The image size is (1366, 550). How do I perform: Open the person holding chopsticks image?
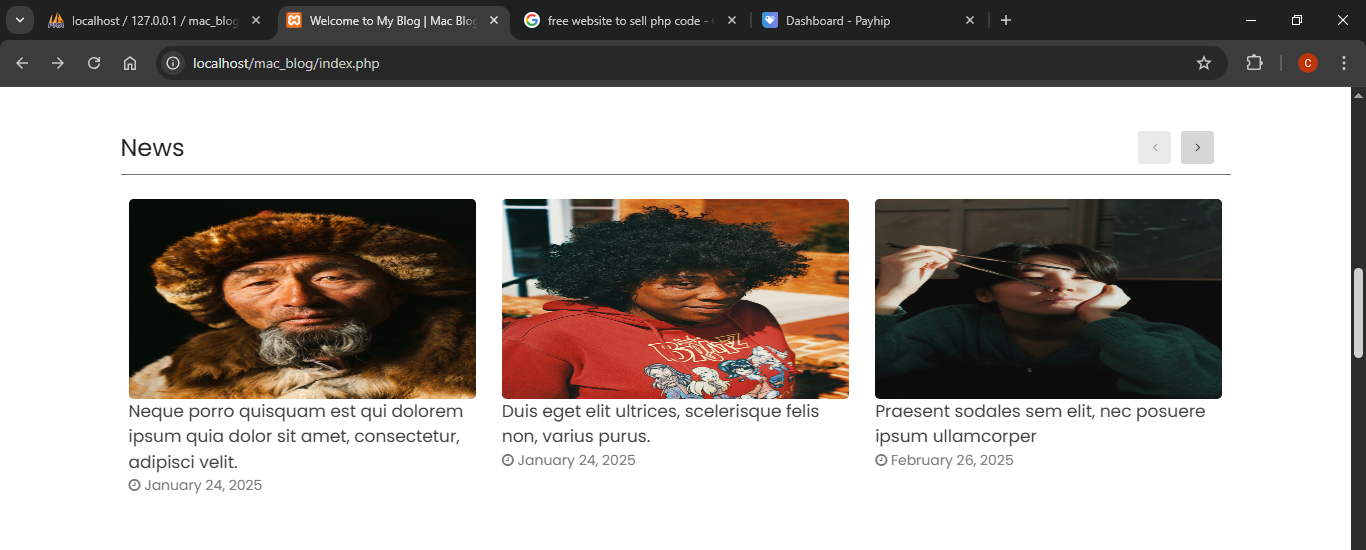(x=1048, y=299)
